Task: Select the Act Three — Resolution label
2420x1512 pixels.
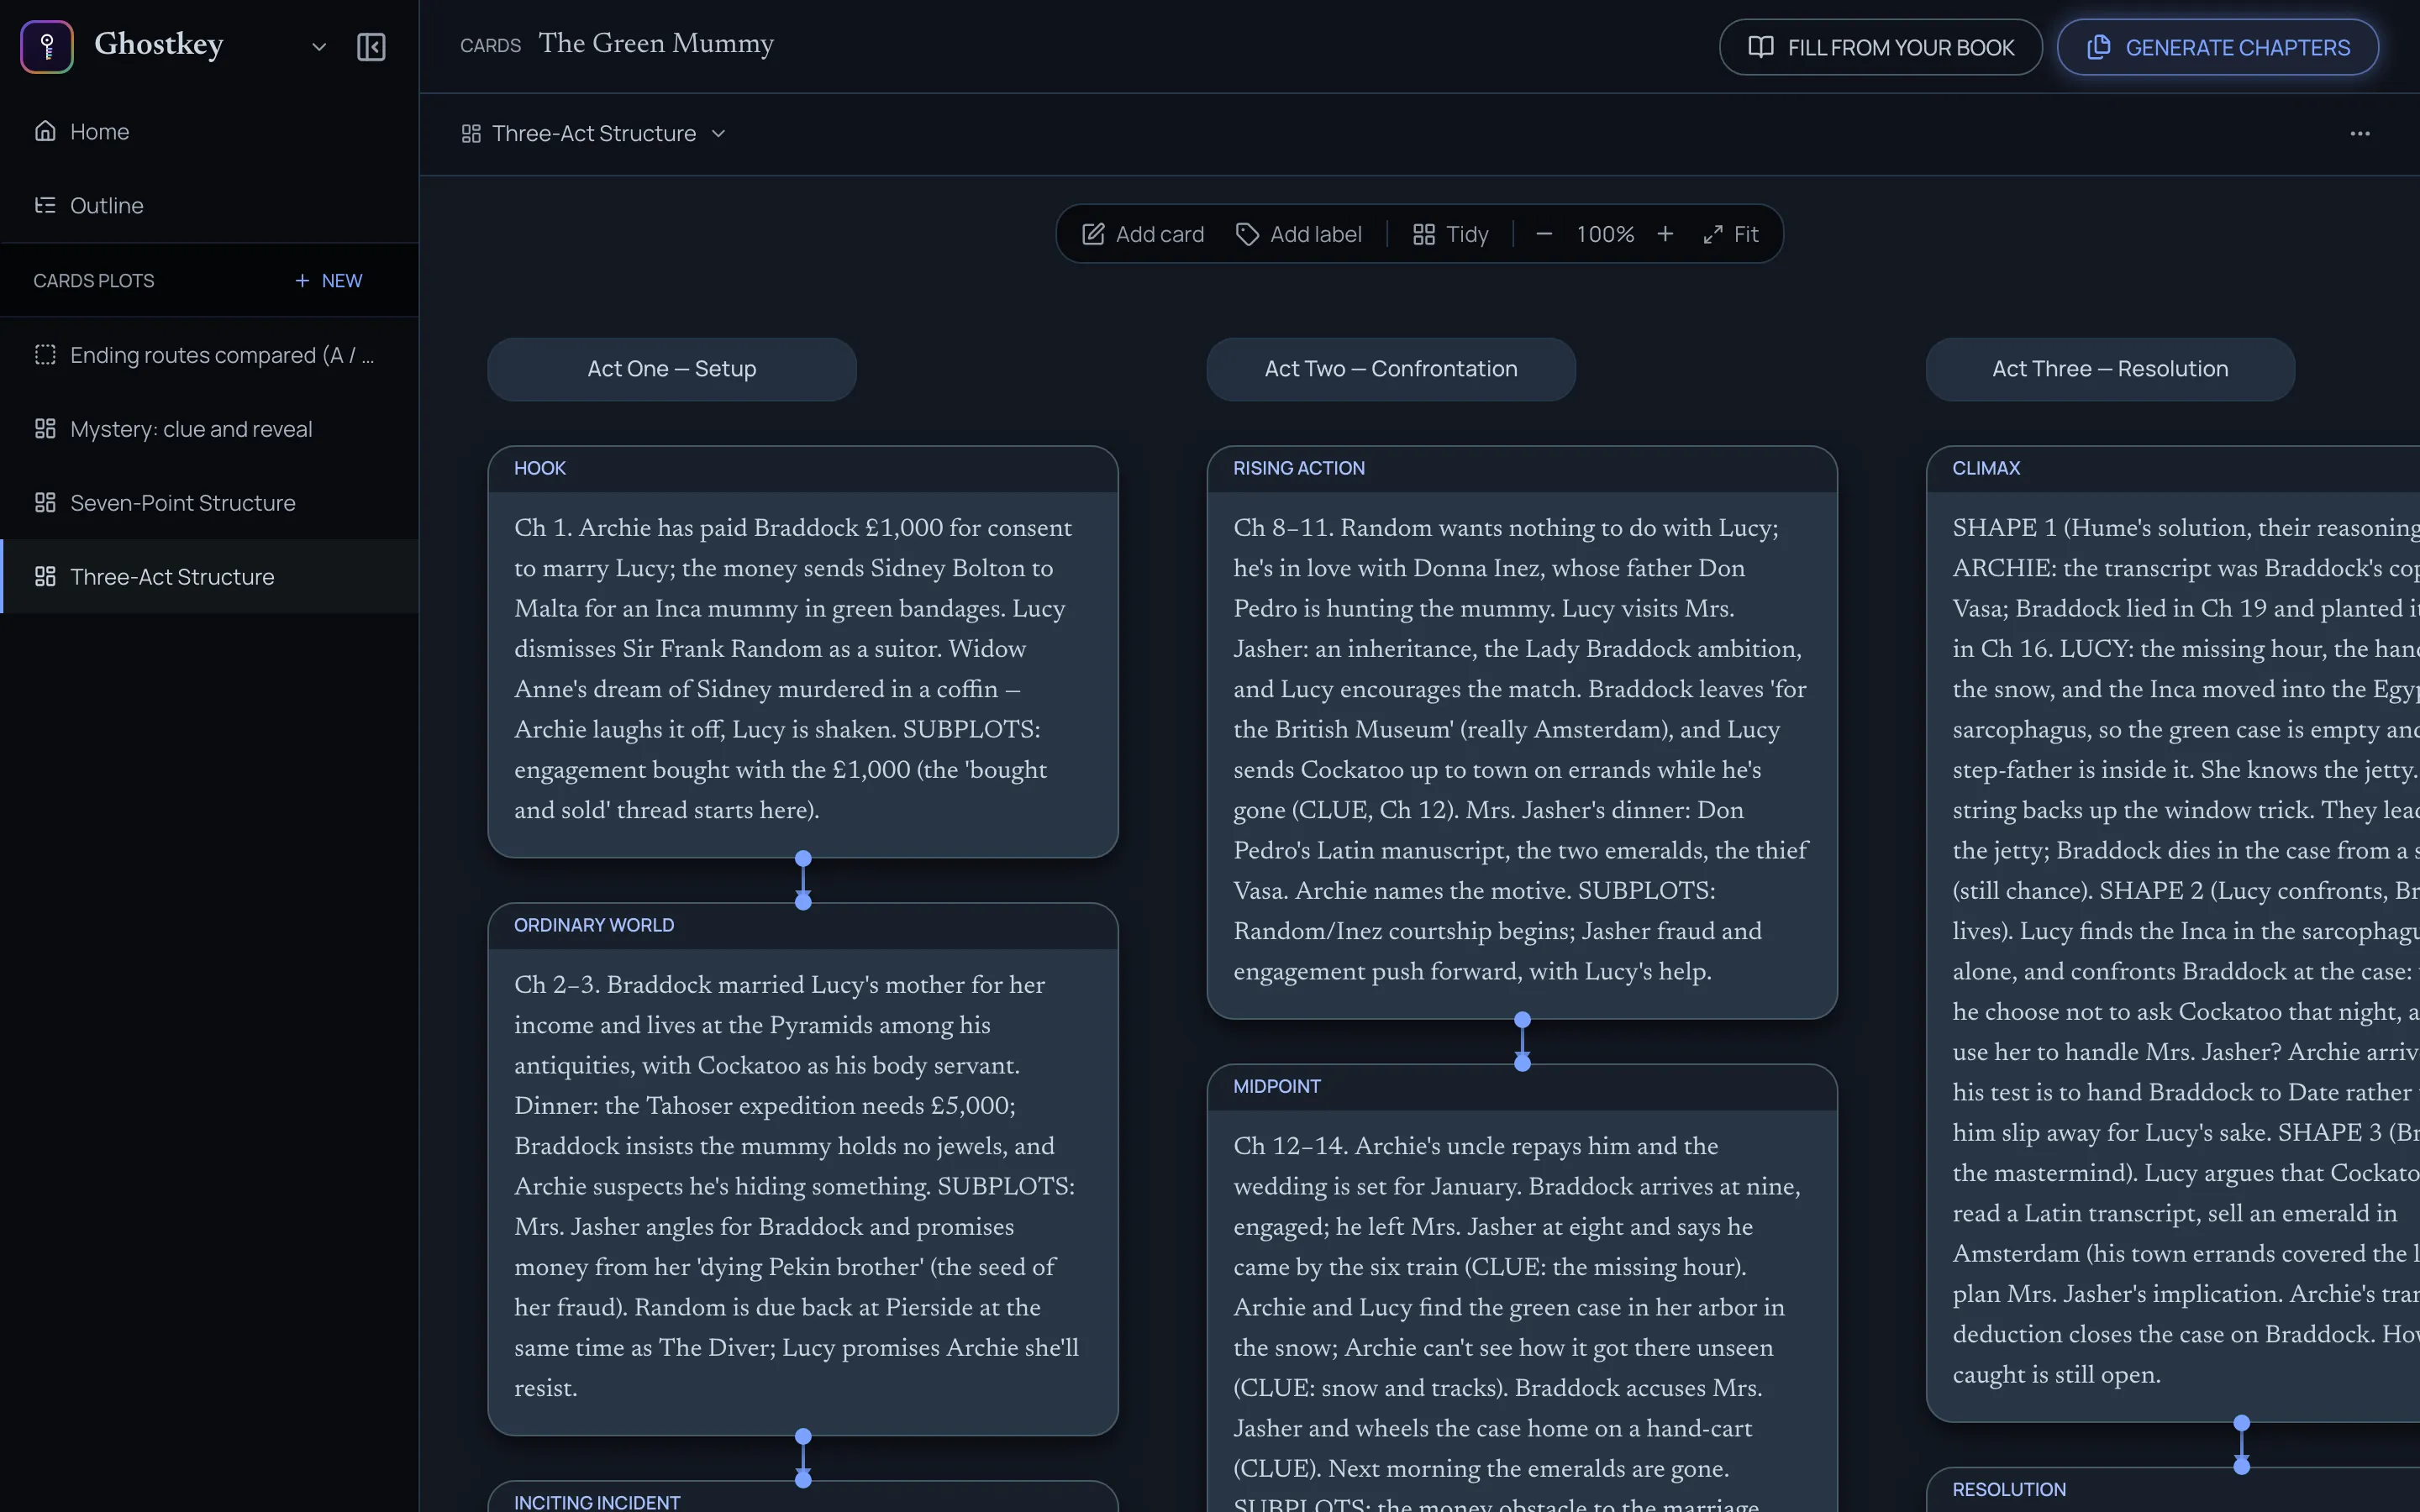Action: click(2110, 369)
